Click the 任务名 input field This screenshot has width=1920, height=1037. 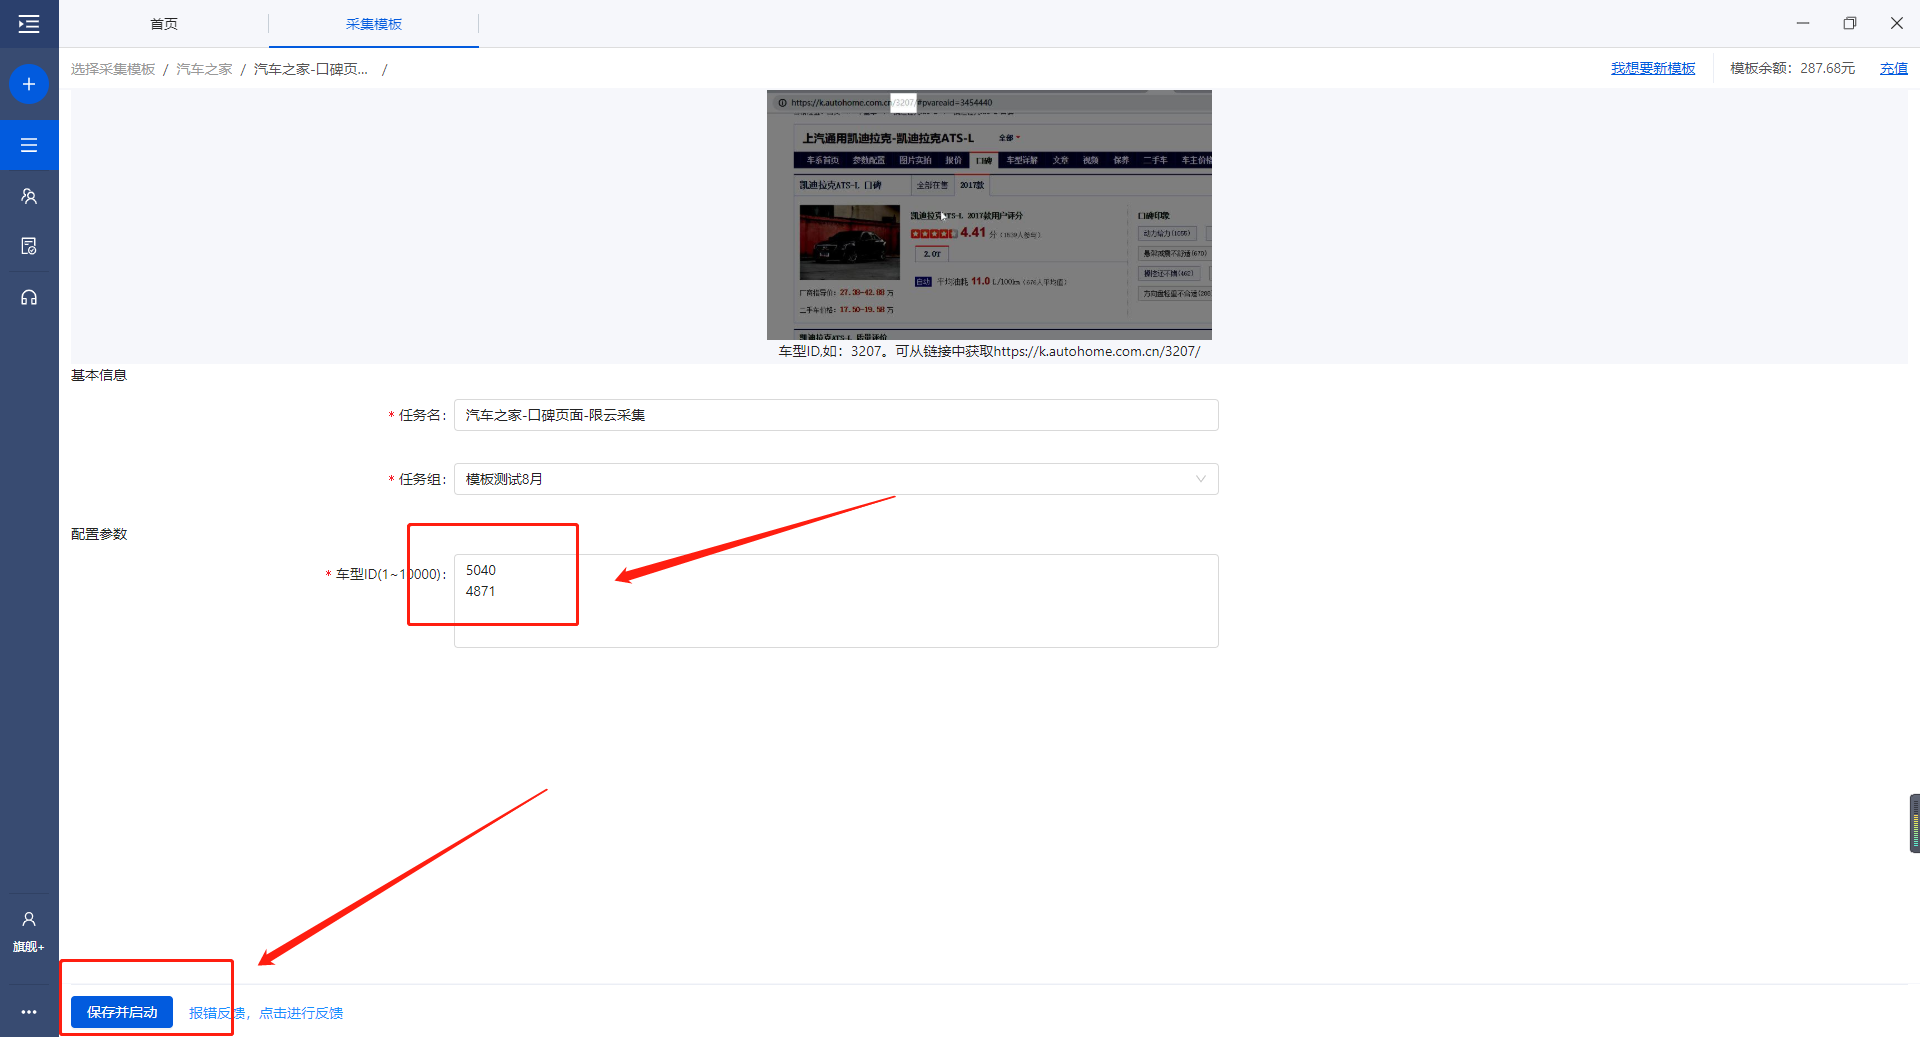[836, 415]
